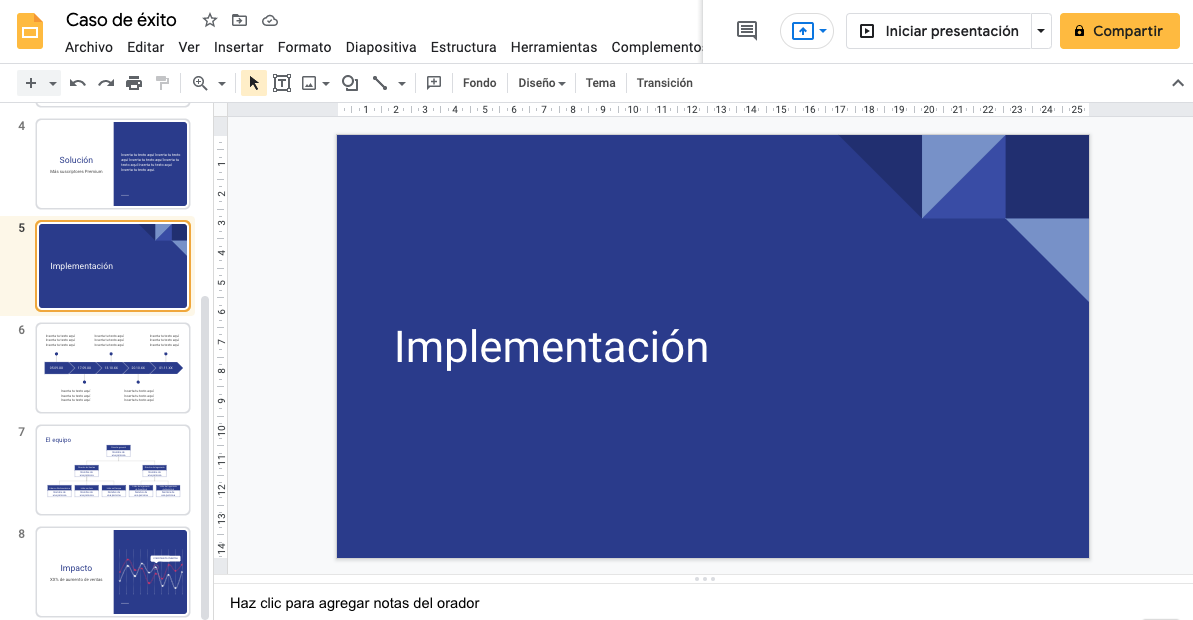Activate the text box tool
The height and width of the screenshot is (620, 1193).
[281, 83]
